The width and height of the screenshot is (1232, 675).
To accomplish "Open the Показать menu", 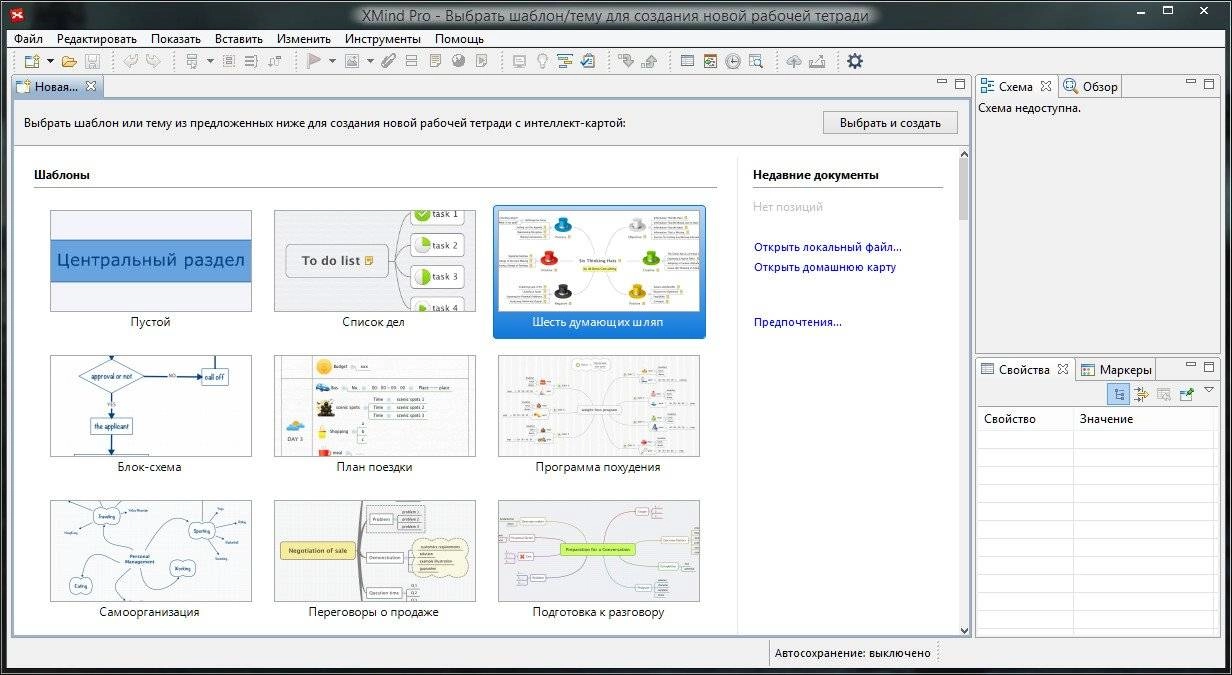I will (x=176, y=39).
